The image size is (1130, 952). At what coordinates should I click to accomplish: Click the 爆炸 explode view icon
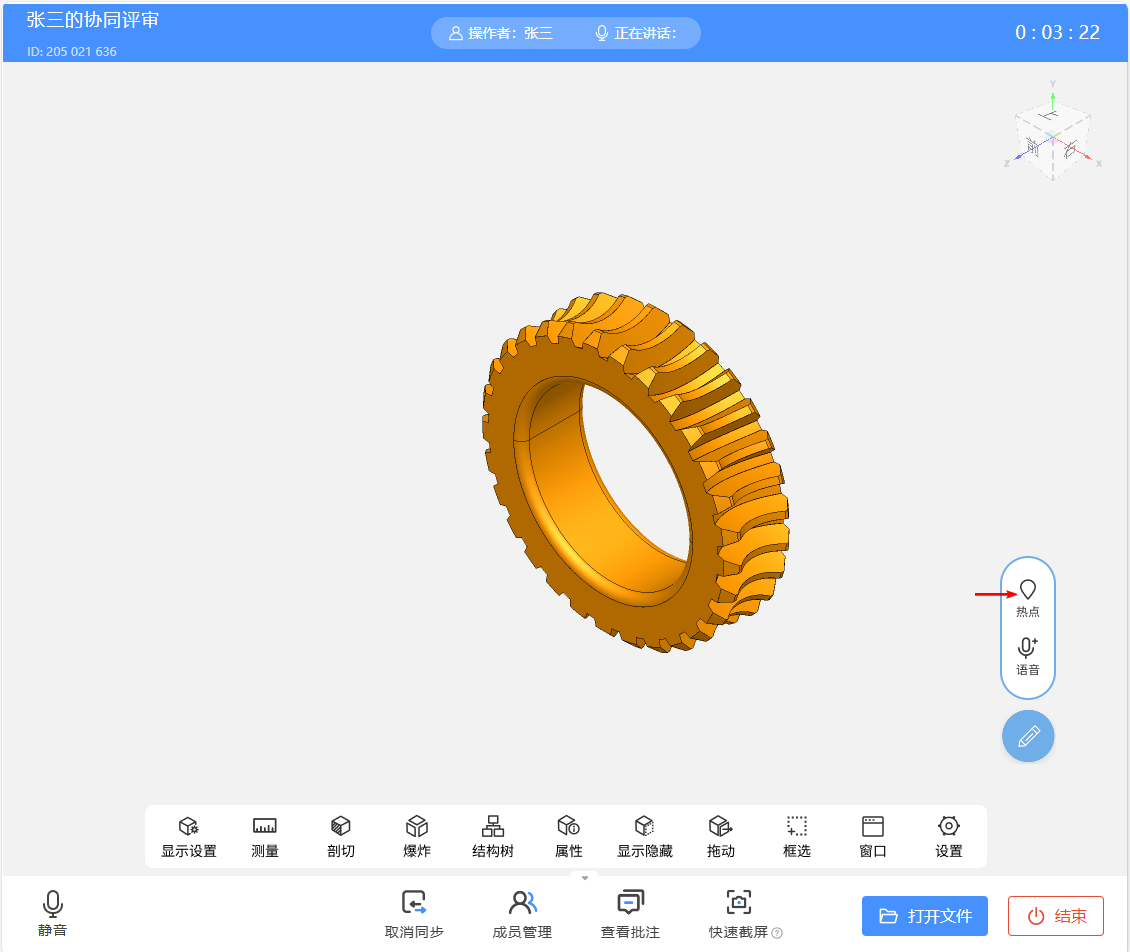[x=417, y=836]
